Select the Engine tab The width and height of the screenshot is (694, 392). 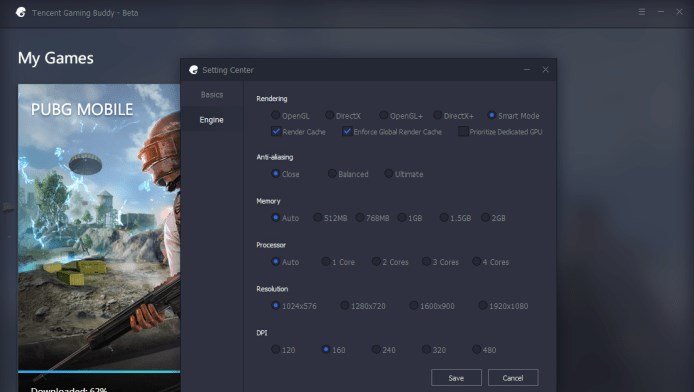(x=211, y=119)
